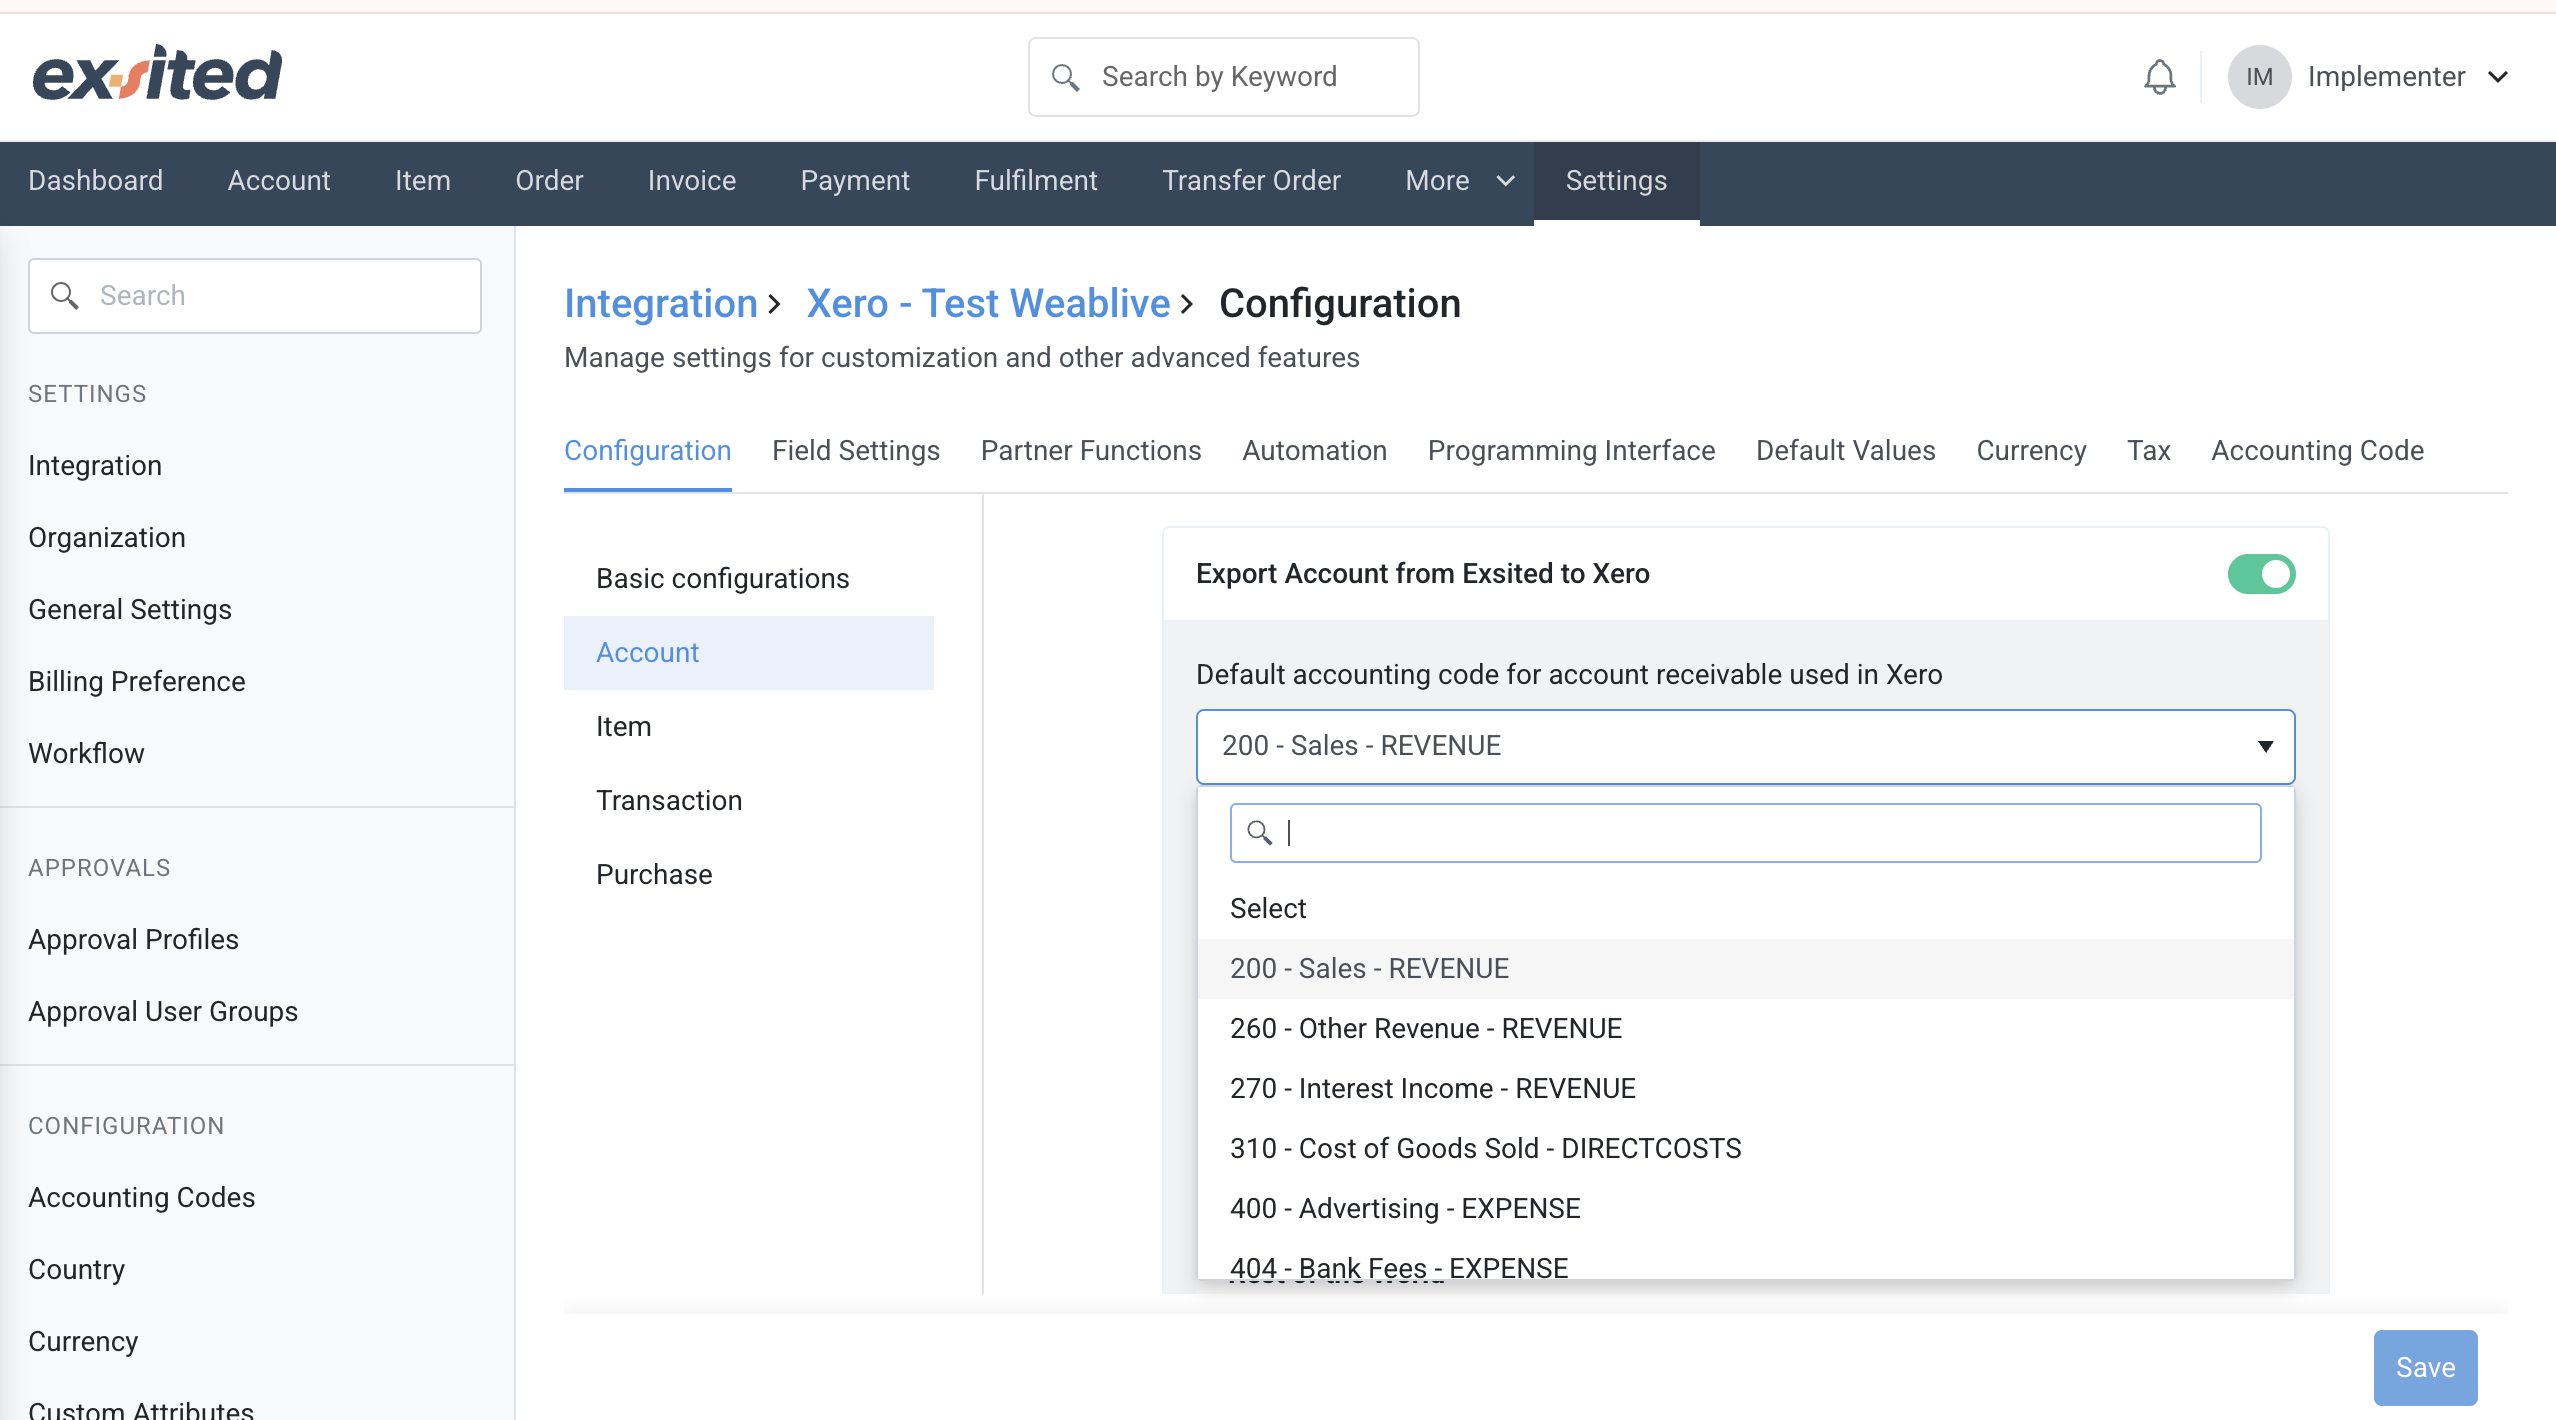This screenshot has width=2556, height=1420.
Task: Open Workflow in sidebar
Action: (86, 754)
